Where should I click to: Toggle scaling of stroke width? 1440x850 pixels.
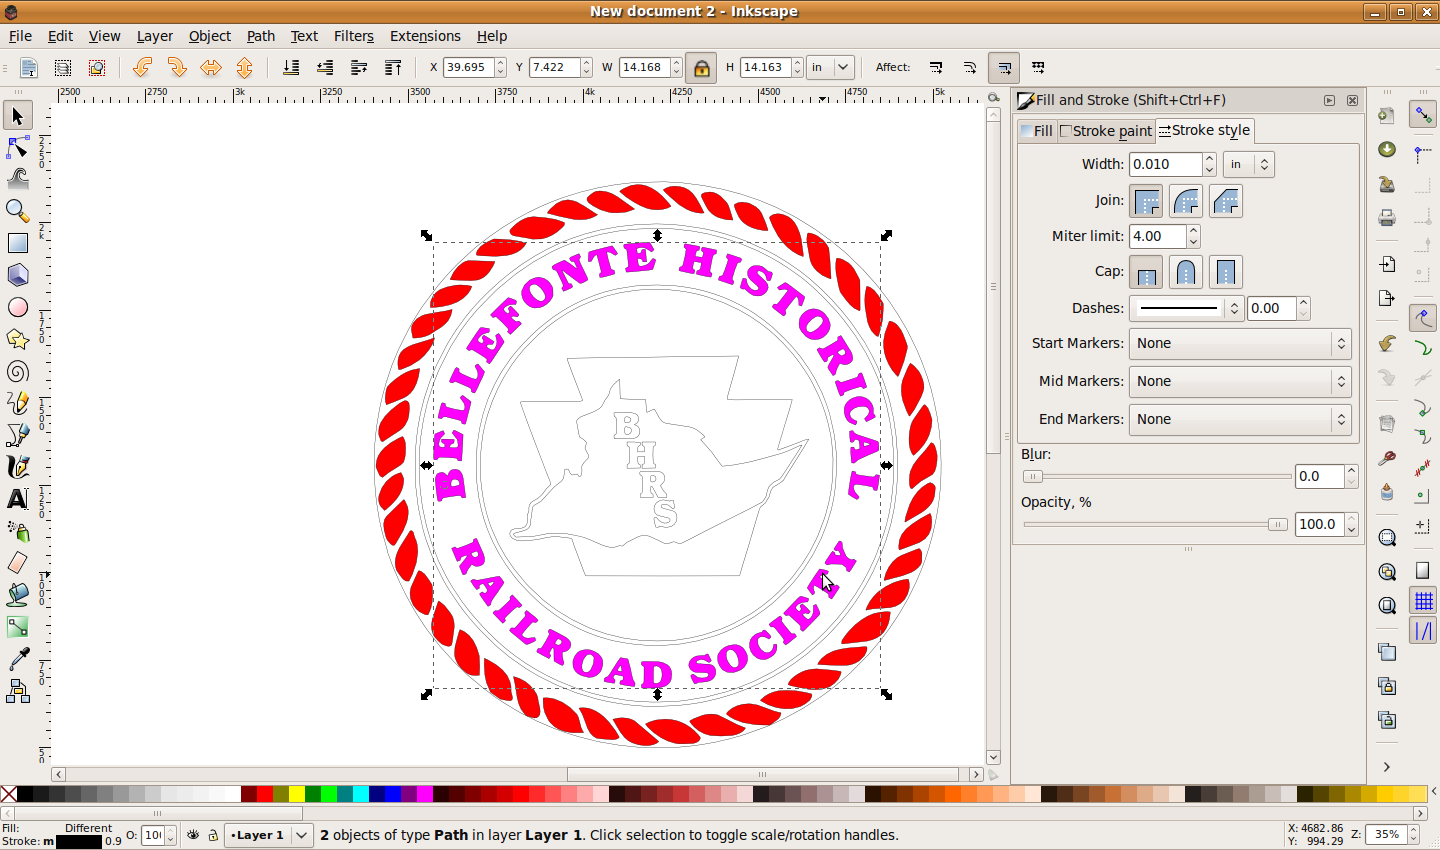(x=936, y=67)
